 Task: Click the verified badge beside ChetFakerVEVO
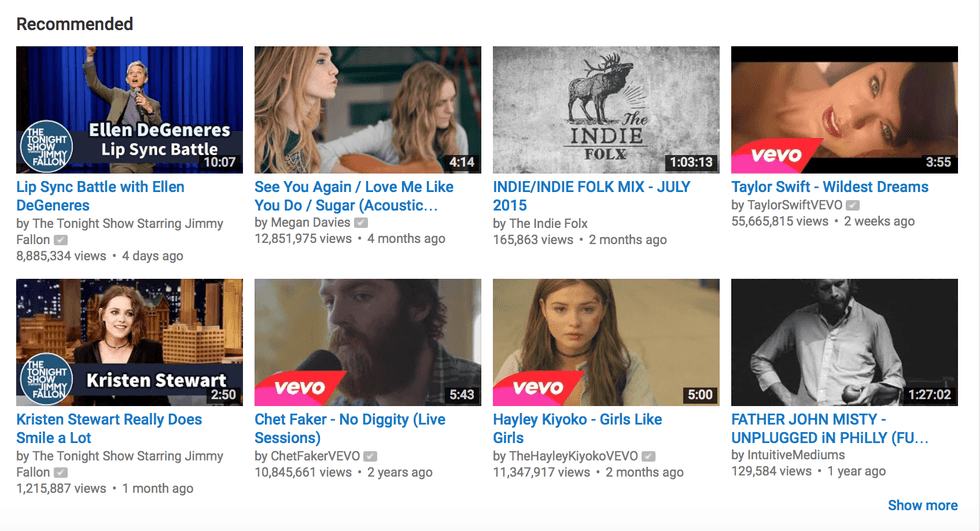(x=370, y=456)
